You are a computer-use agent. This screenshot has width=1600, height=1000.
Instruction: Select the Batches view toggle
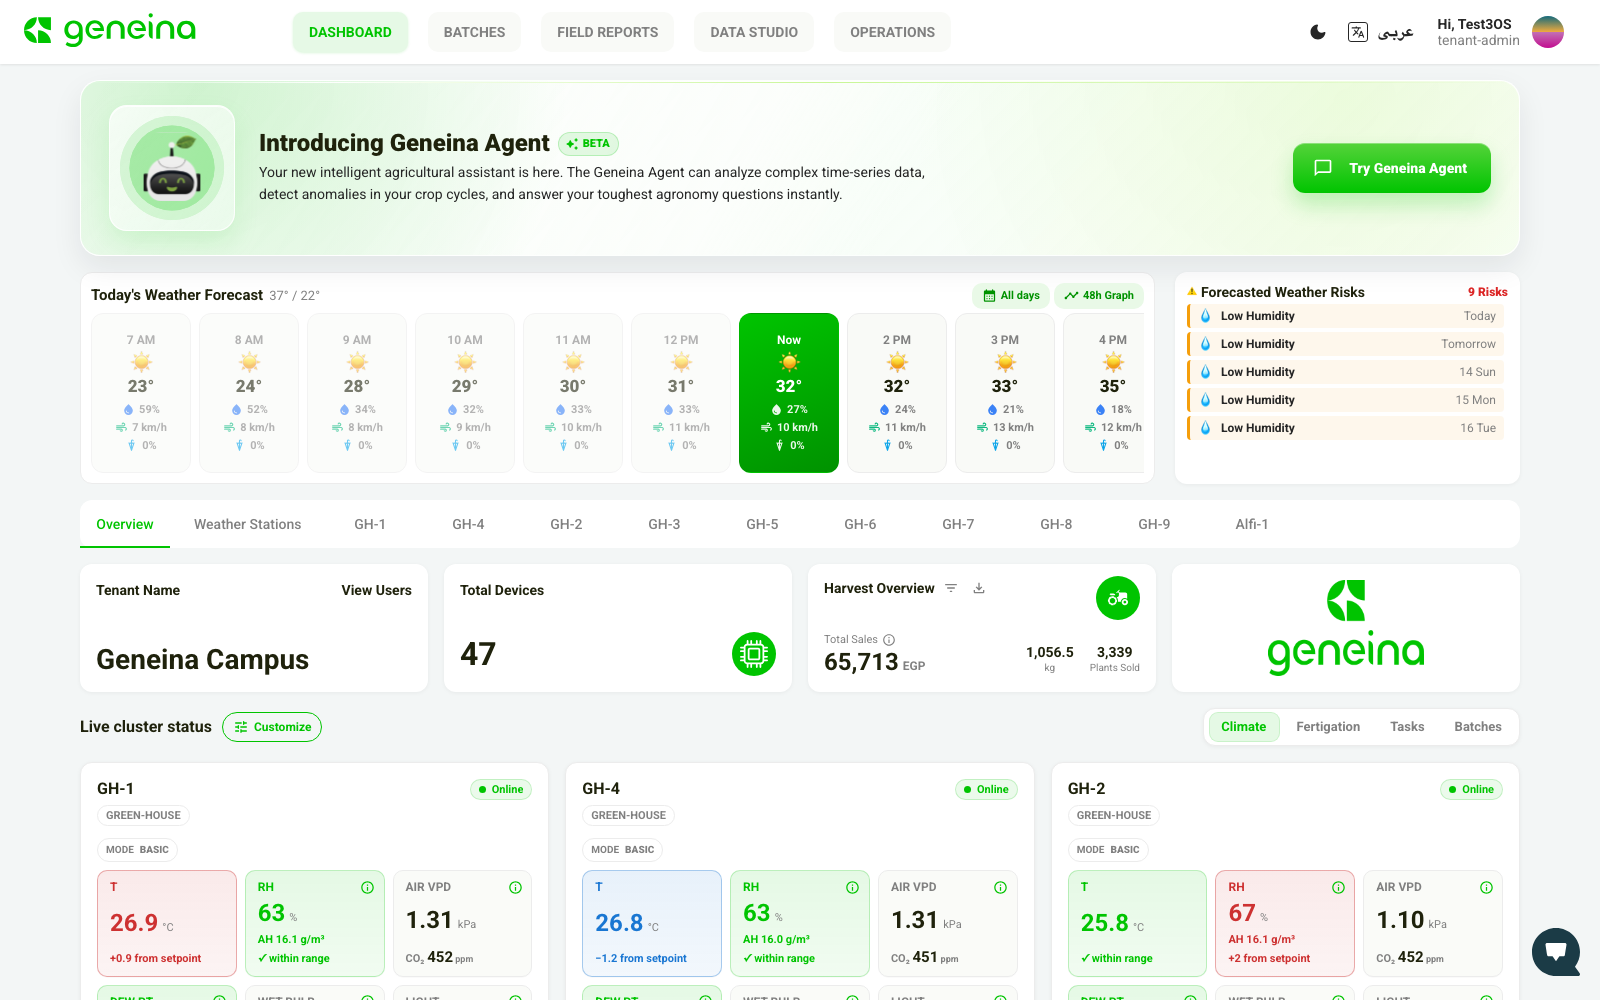[x=1478, y=727]
